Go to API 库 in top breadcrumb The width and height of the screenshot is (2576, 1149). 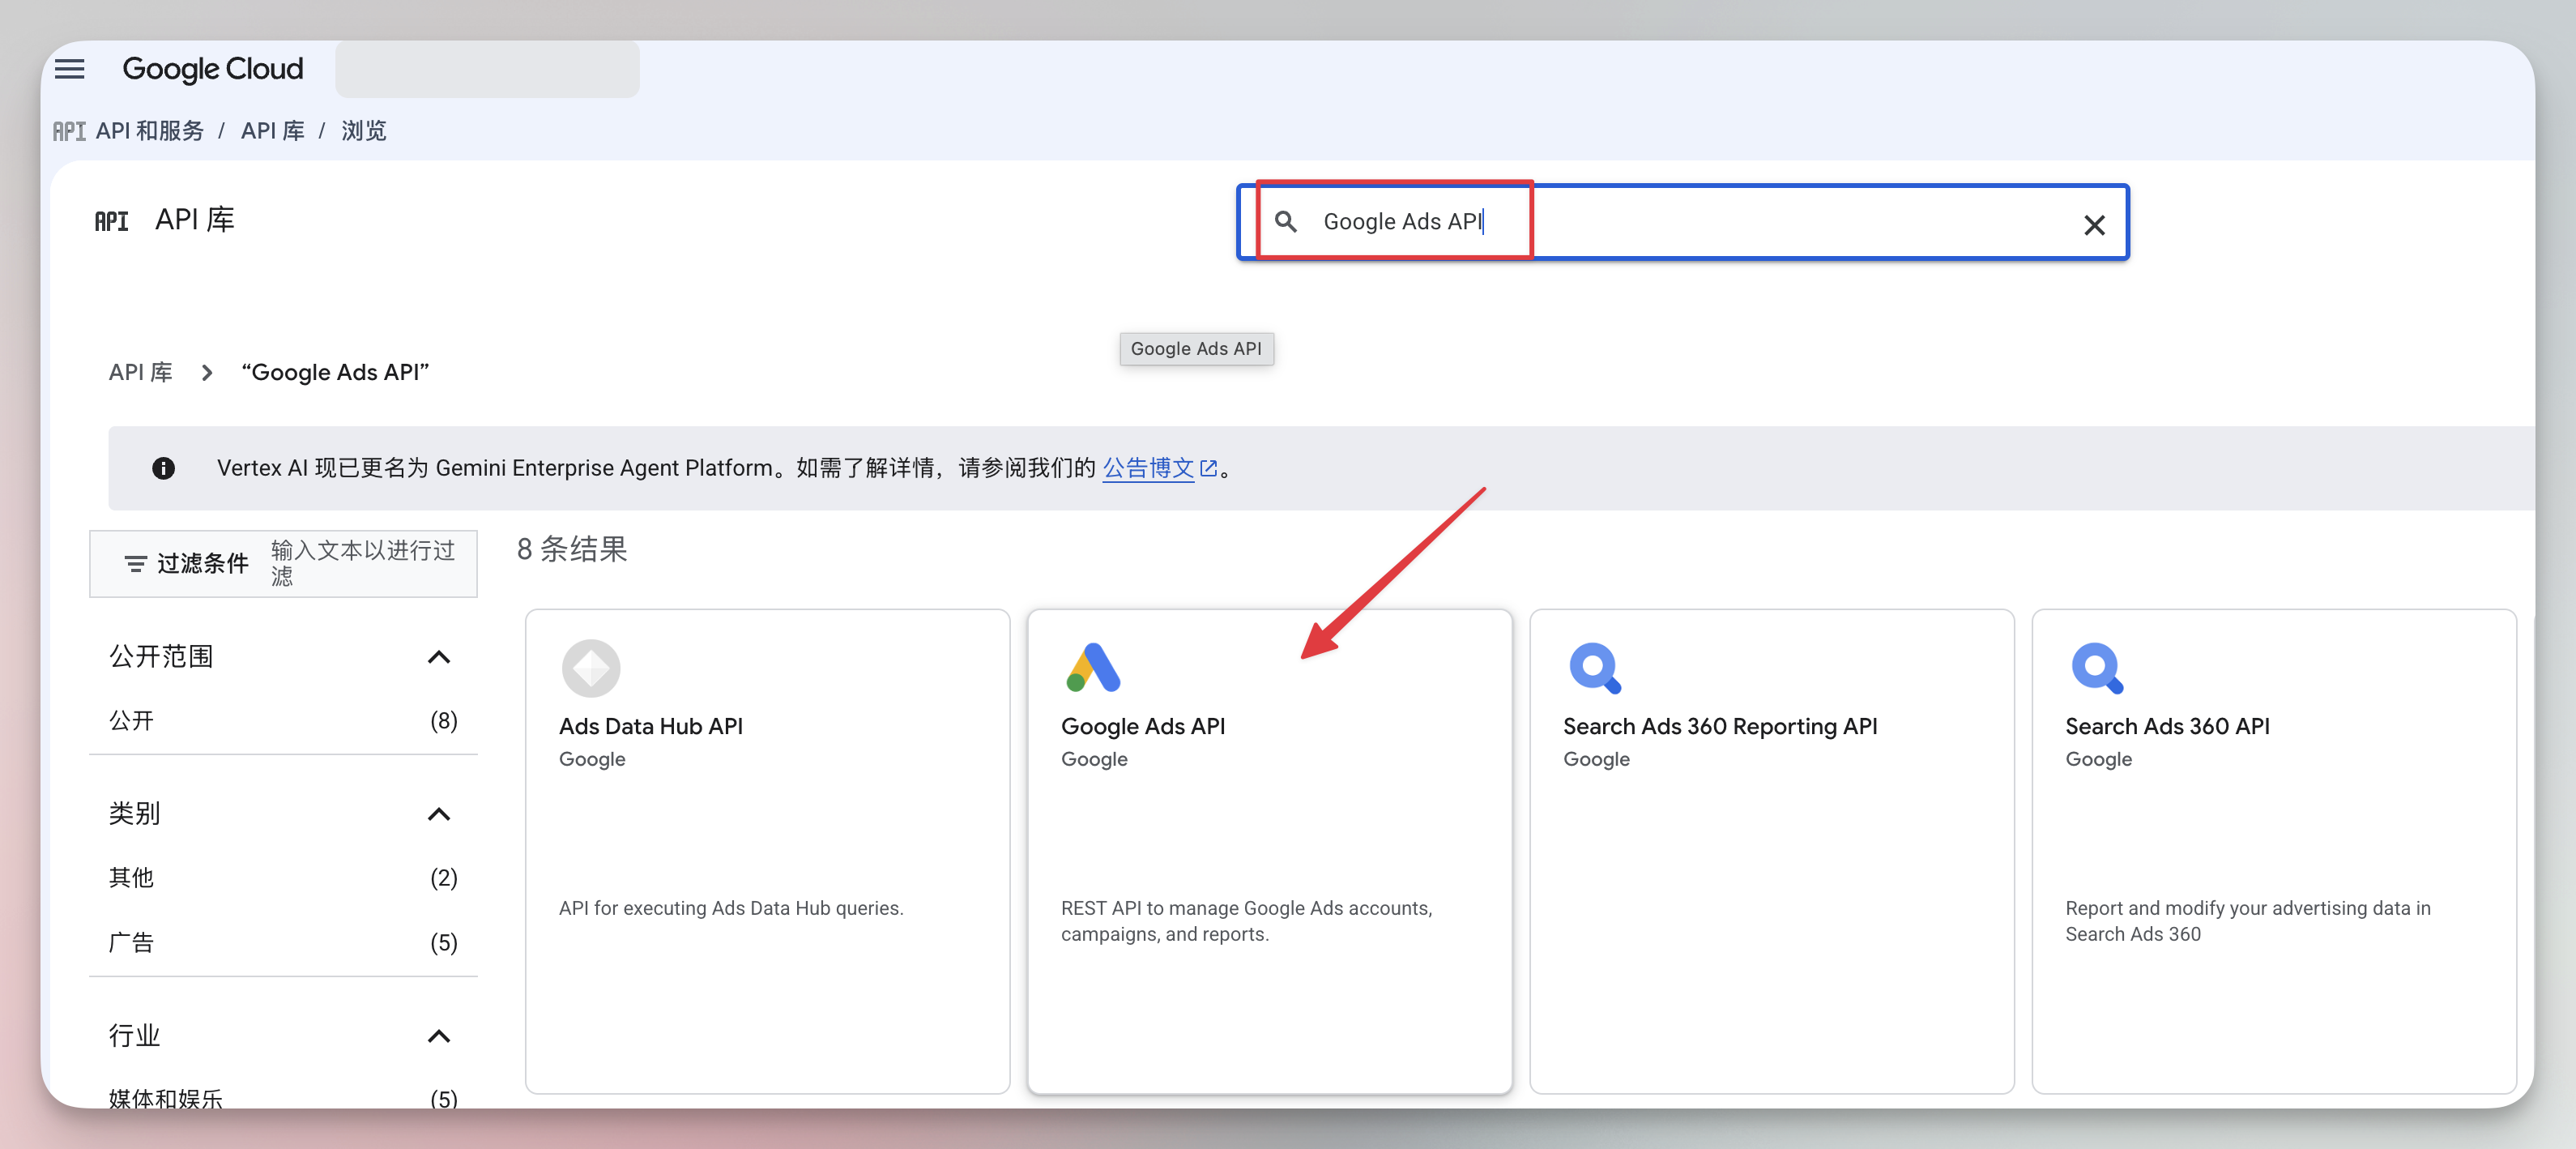click(x=272, y=131)
